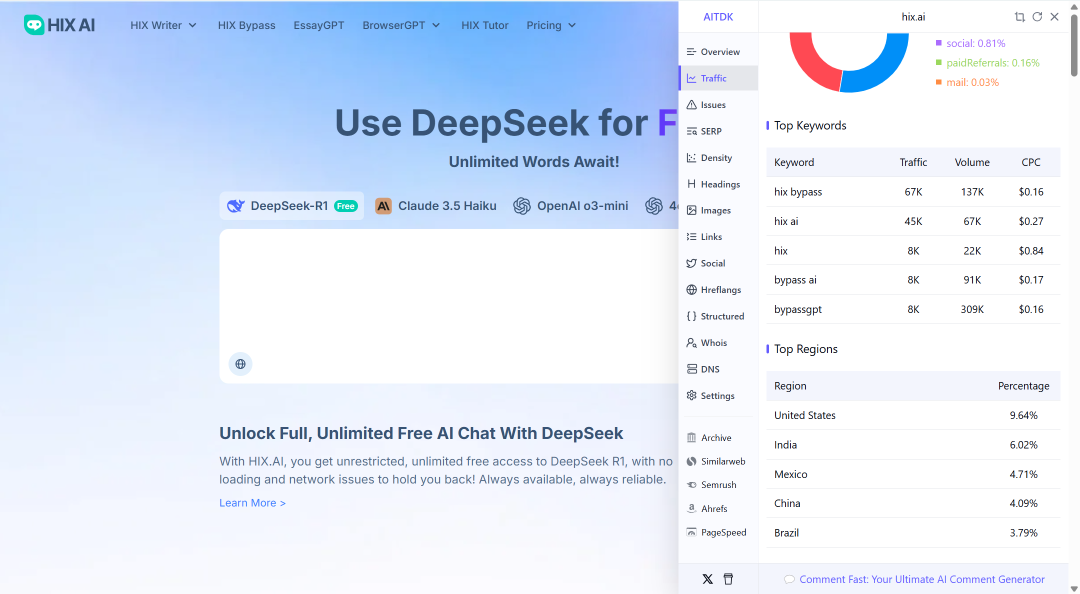Viewport: 1080px width, 594px height.
Task: Open the HIX Tutor nav link
Action: coord(485,25)
